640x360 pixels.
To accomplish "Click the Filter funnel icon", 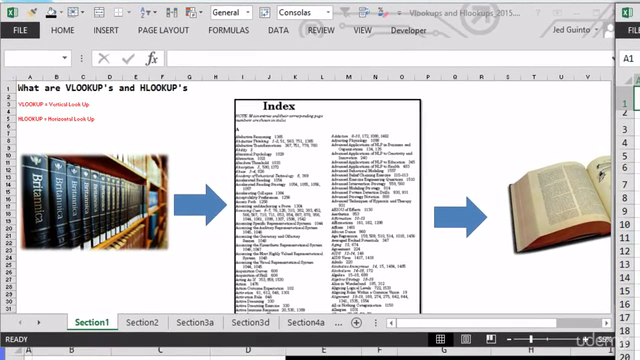I will click(x=345, y=12).
